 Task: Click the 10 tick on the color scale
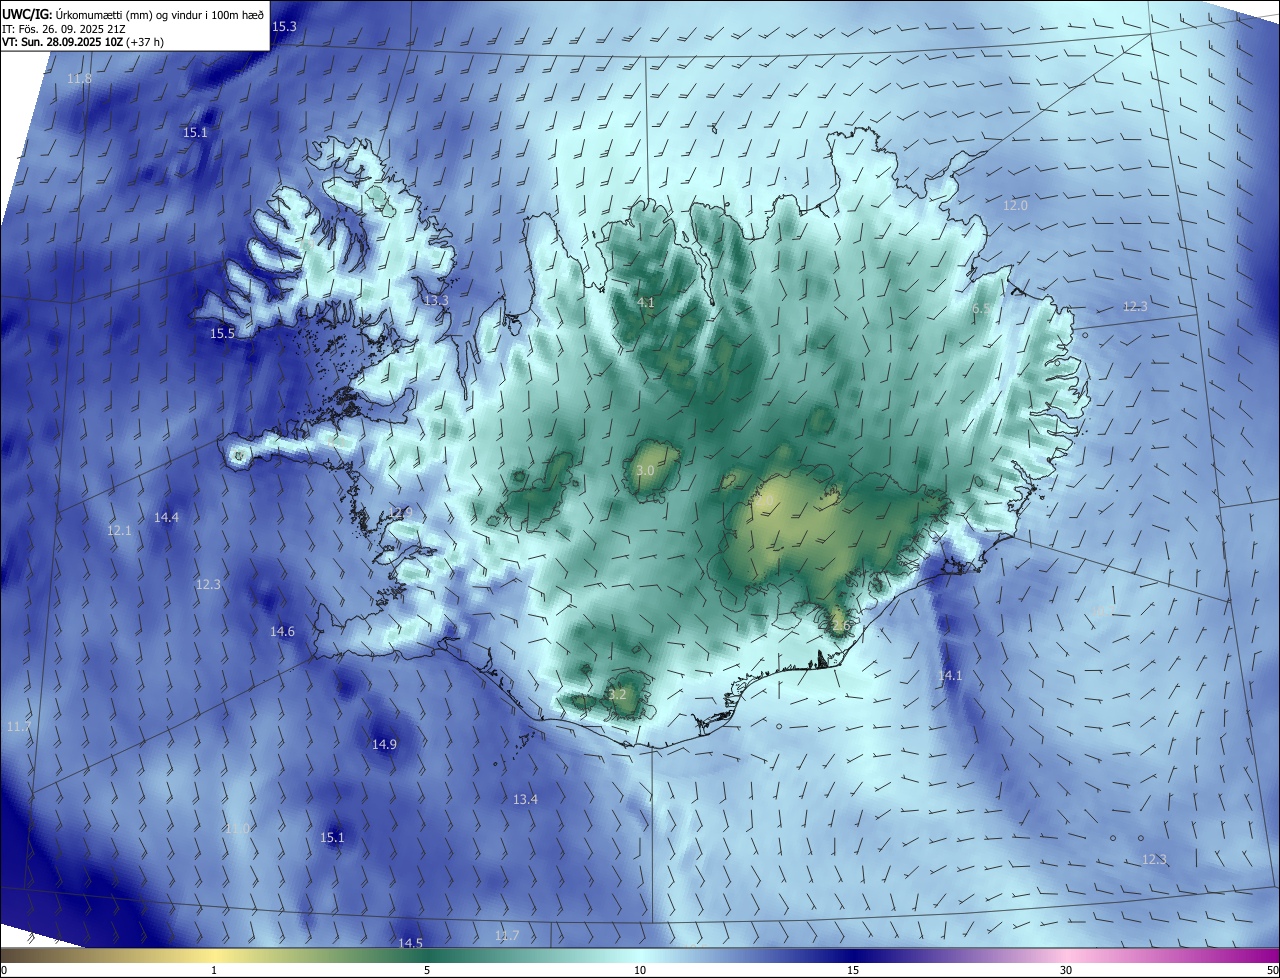(x=640, y=970)
